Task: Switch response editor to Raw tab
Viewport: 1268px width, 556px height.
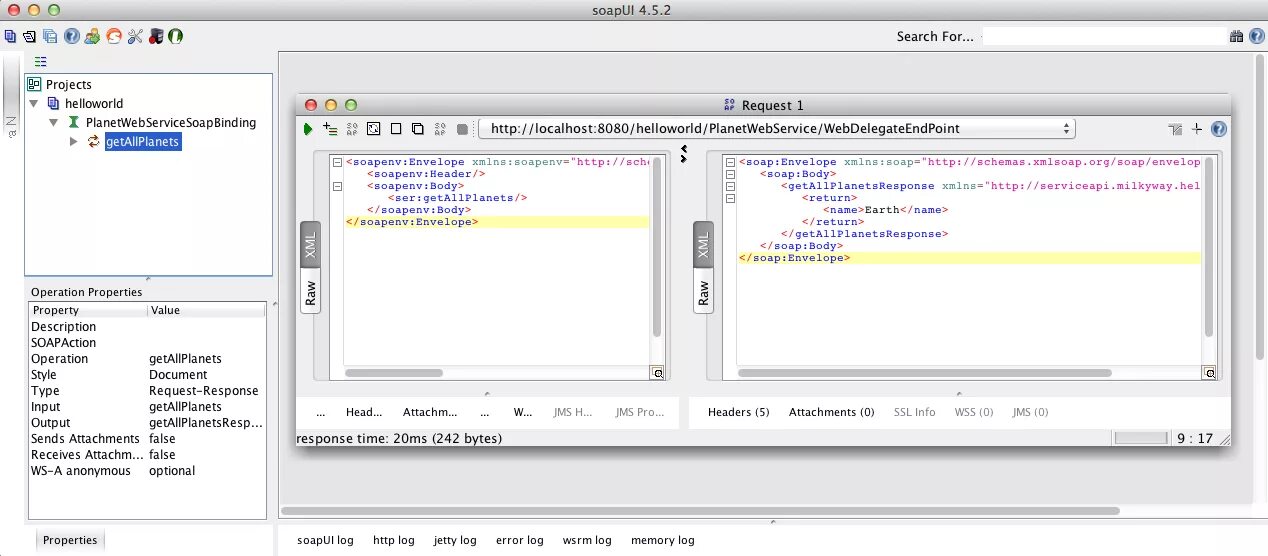Action: tap(703, 293)
